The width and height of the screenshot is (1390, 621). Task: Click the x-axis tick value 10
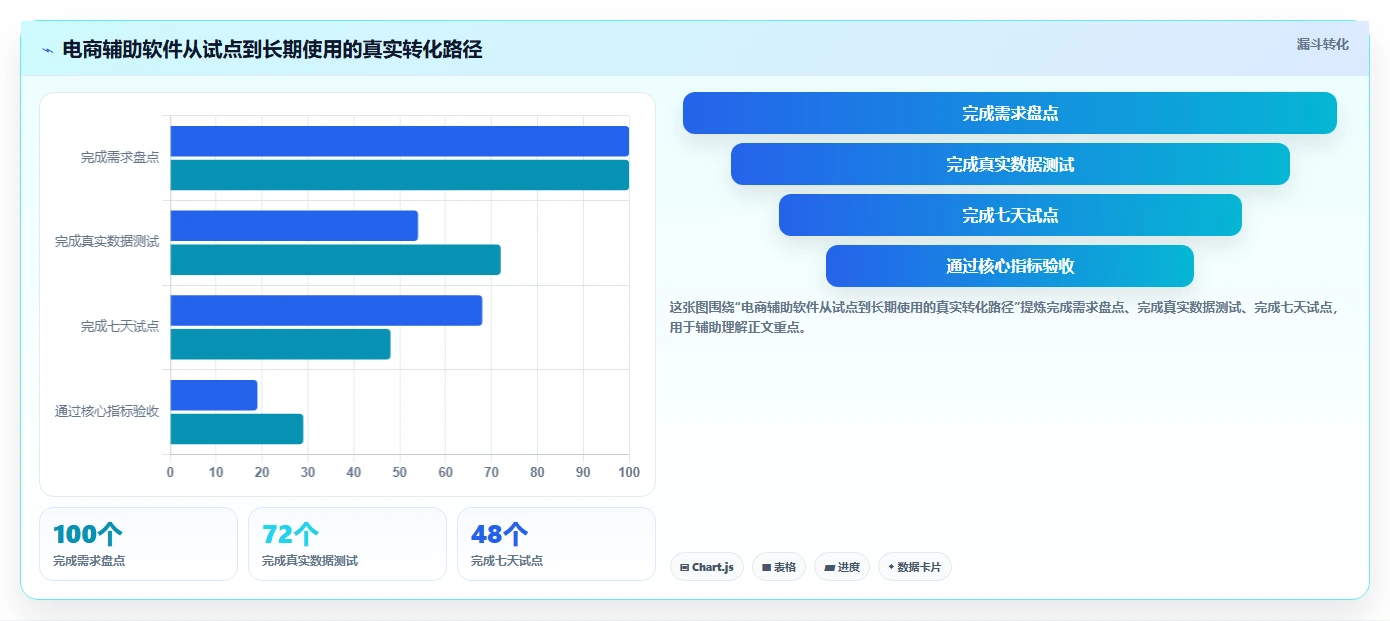click(x=216, y=472)
